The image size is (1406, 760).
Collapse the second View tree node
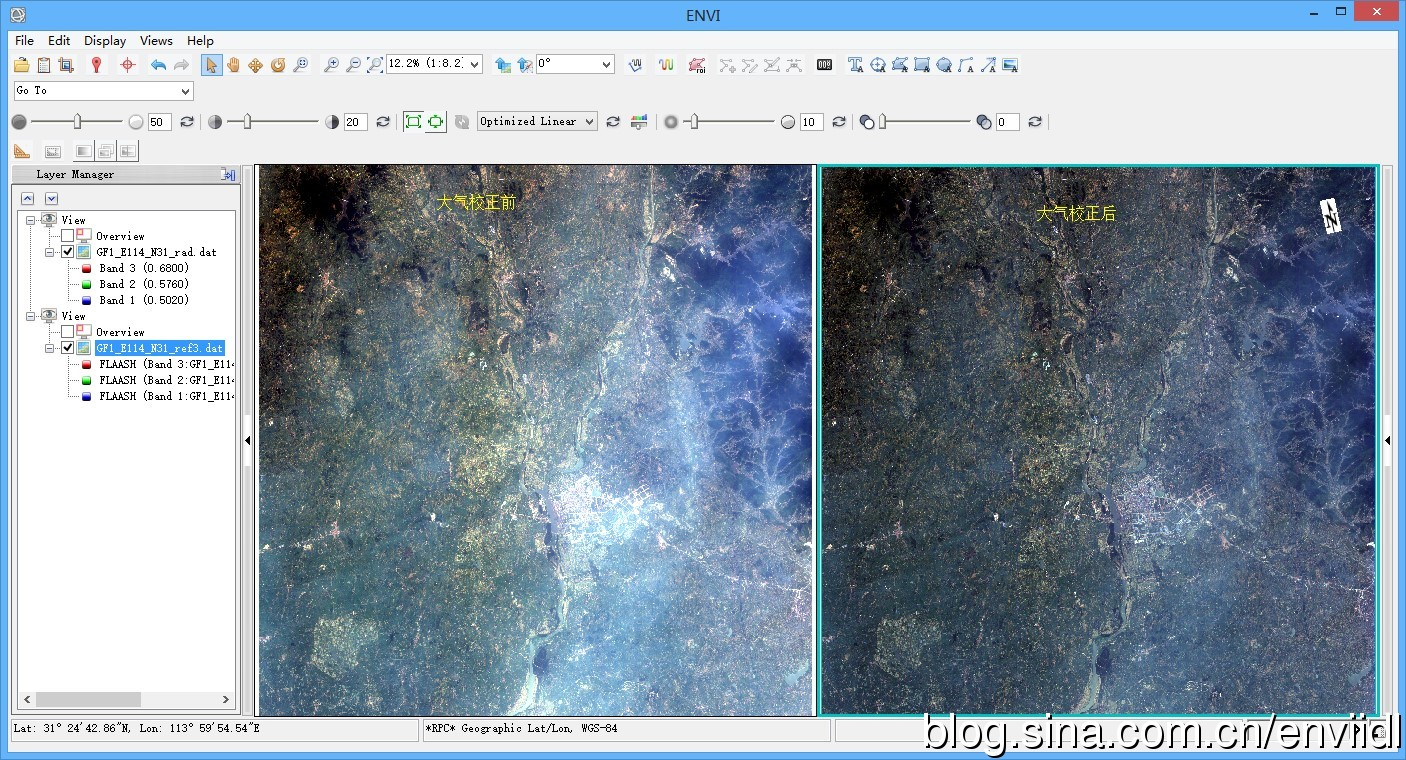point(31,316)
